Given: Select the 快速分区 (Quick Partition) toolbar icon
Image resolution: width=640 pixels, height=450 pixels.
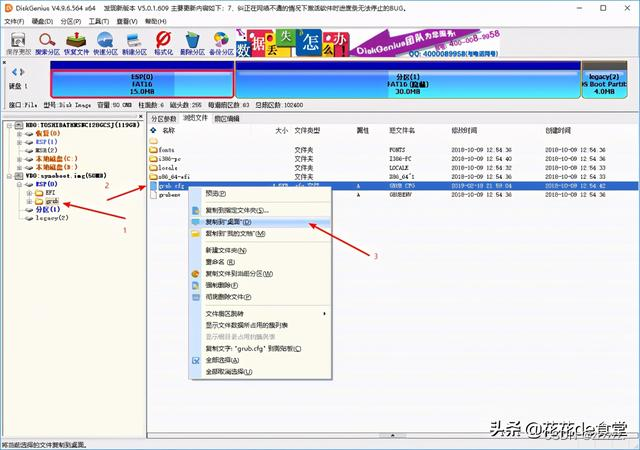Looking at the screenshot, I should click(x=105, y=43).
